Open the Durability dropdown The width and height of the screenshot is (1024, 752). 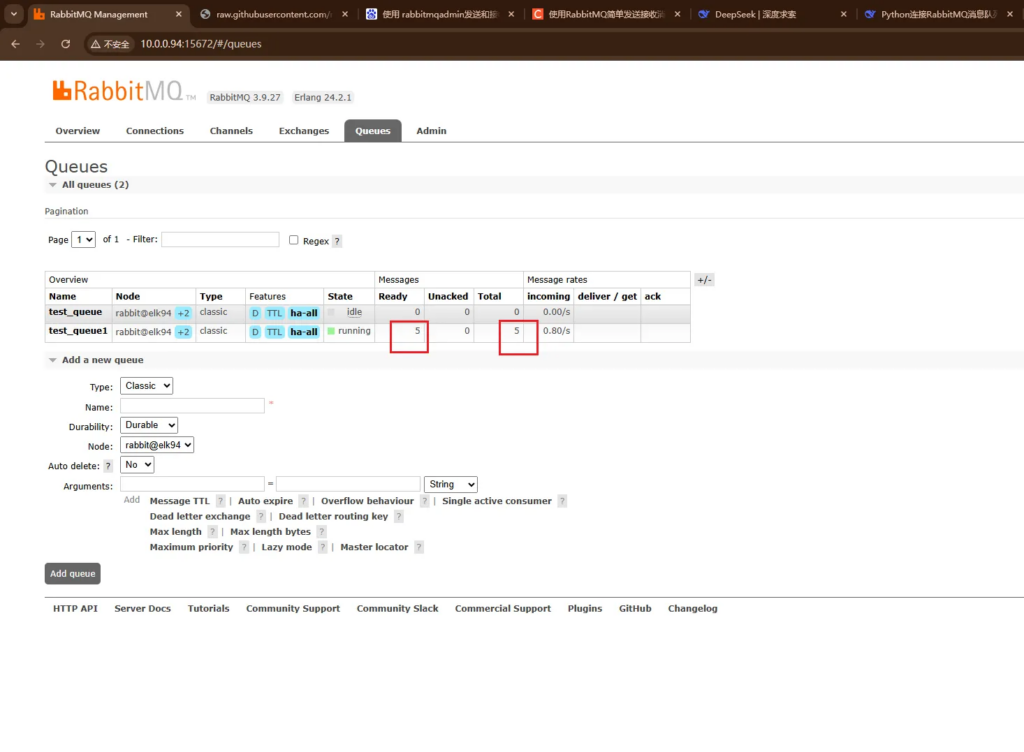(149, 425)
